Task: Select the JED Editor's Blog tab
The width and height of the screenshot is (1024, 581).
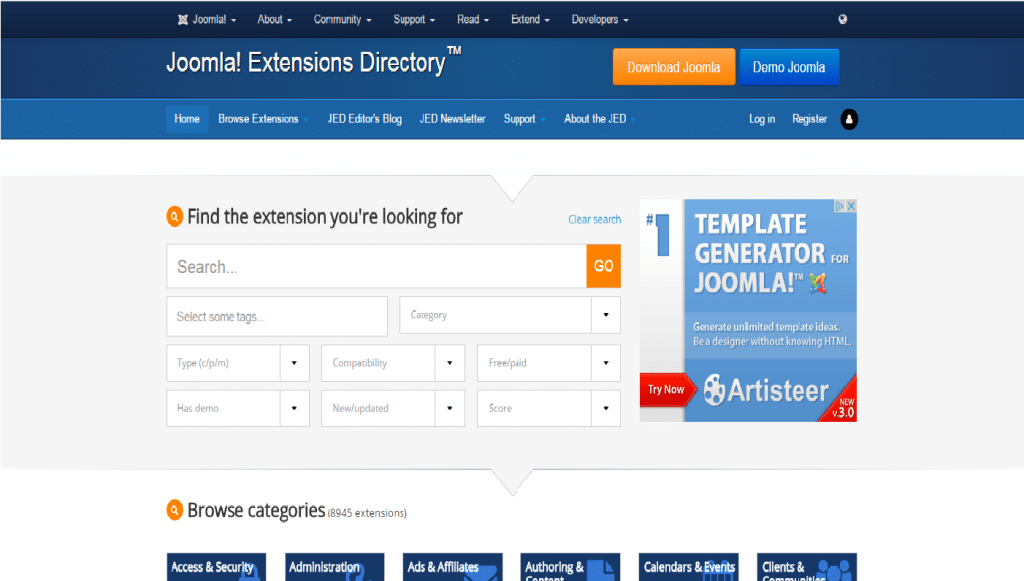Action: point(364,119)
